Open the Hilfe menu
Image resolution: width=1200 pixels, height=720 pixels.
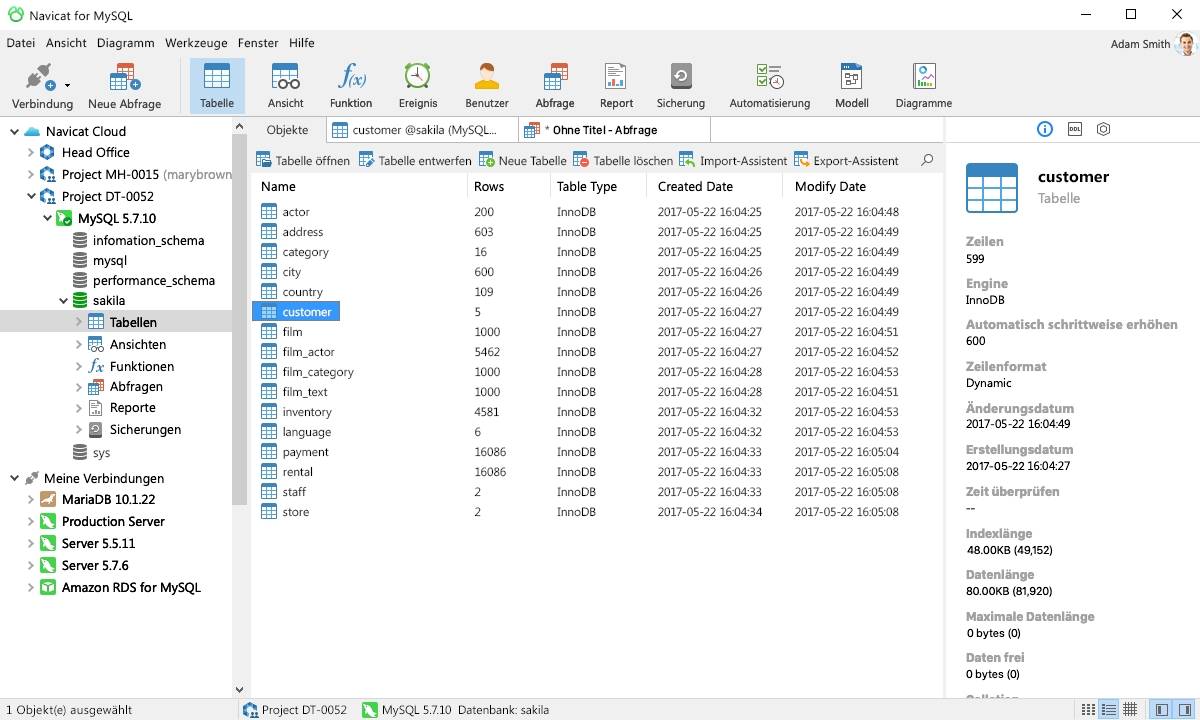(x=302, y=43)
